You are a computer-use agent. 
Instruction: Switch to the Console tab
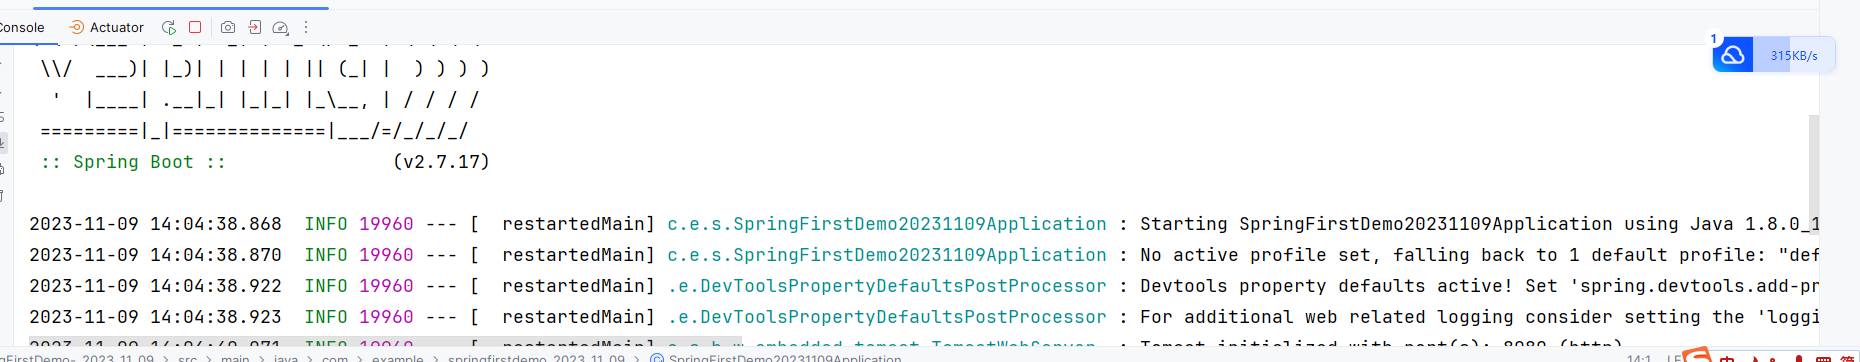pyautogui.click(x=21, y=27)
